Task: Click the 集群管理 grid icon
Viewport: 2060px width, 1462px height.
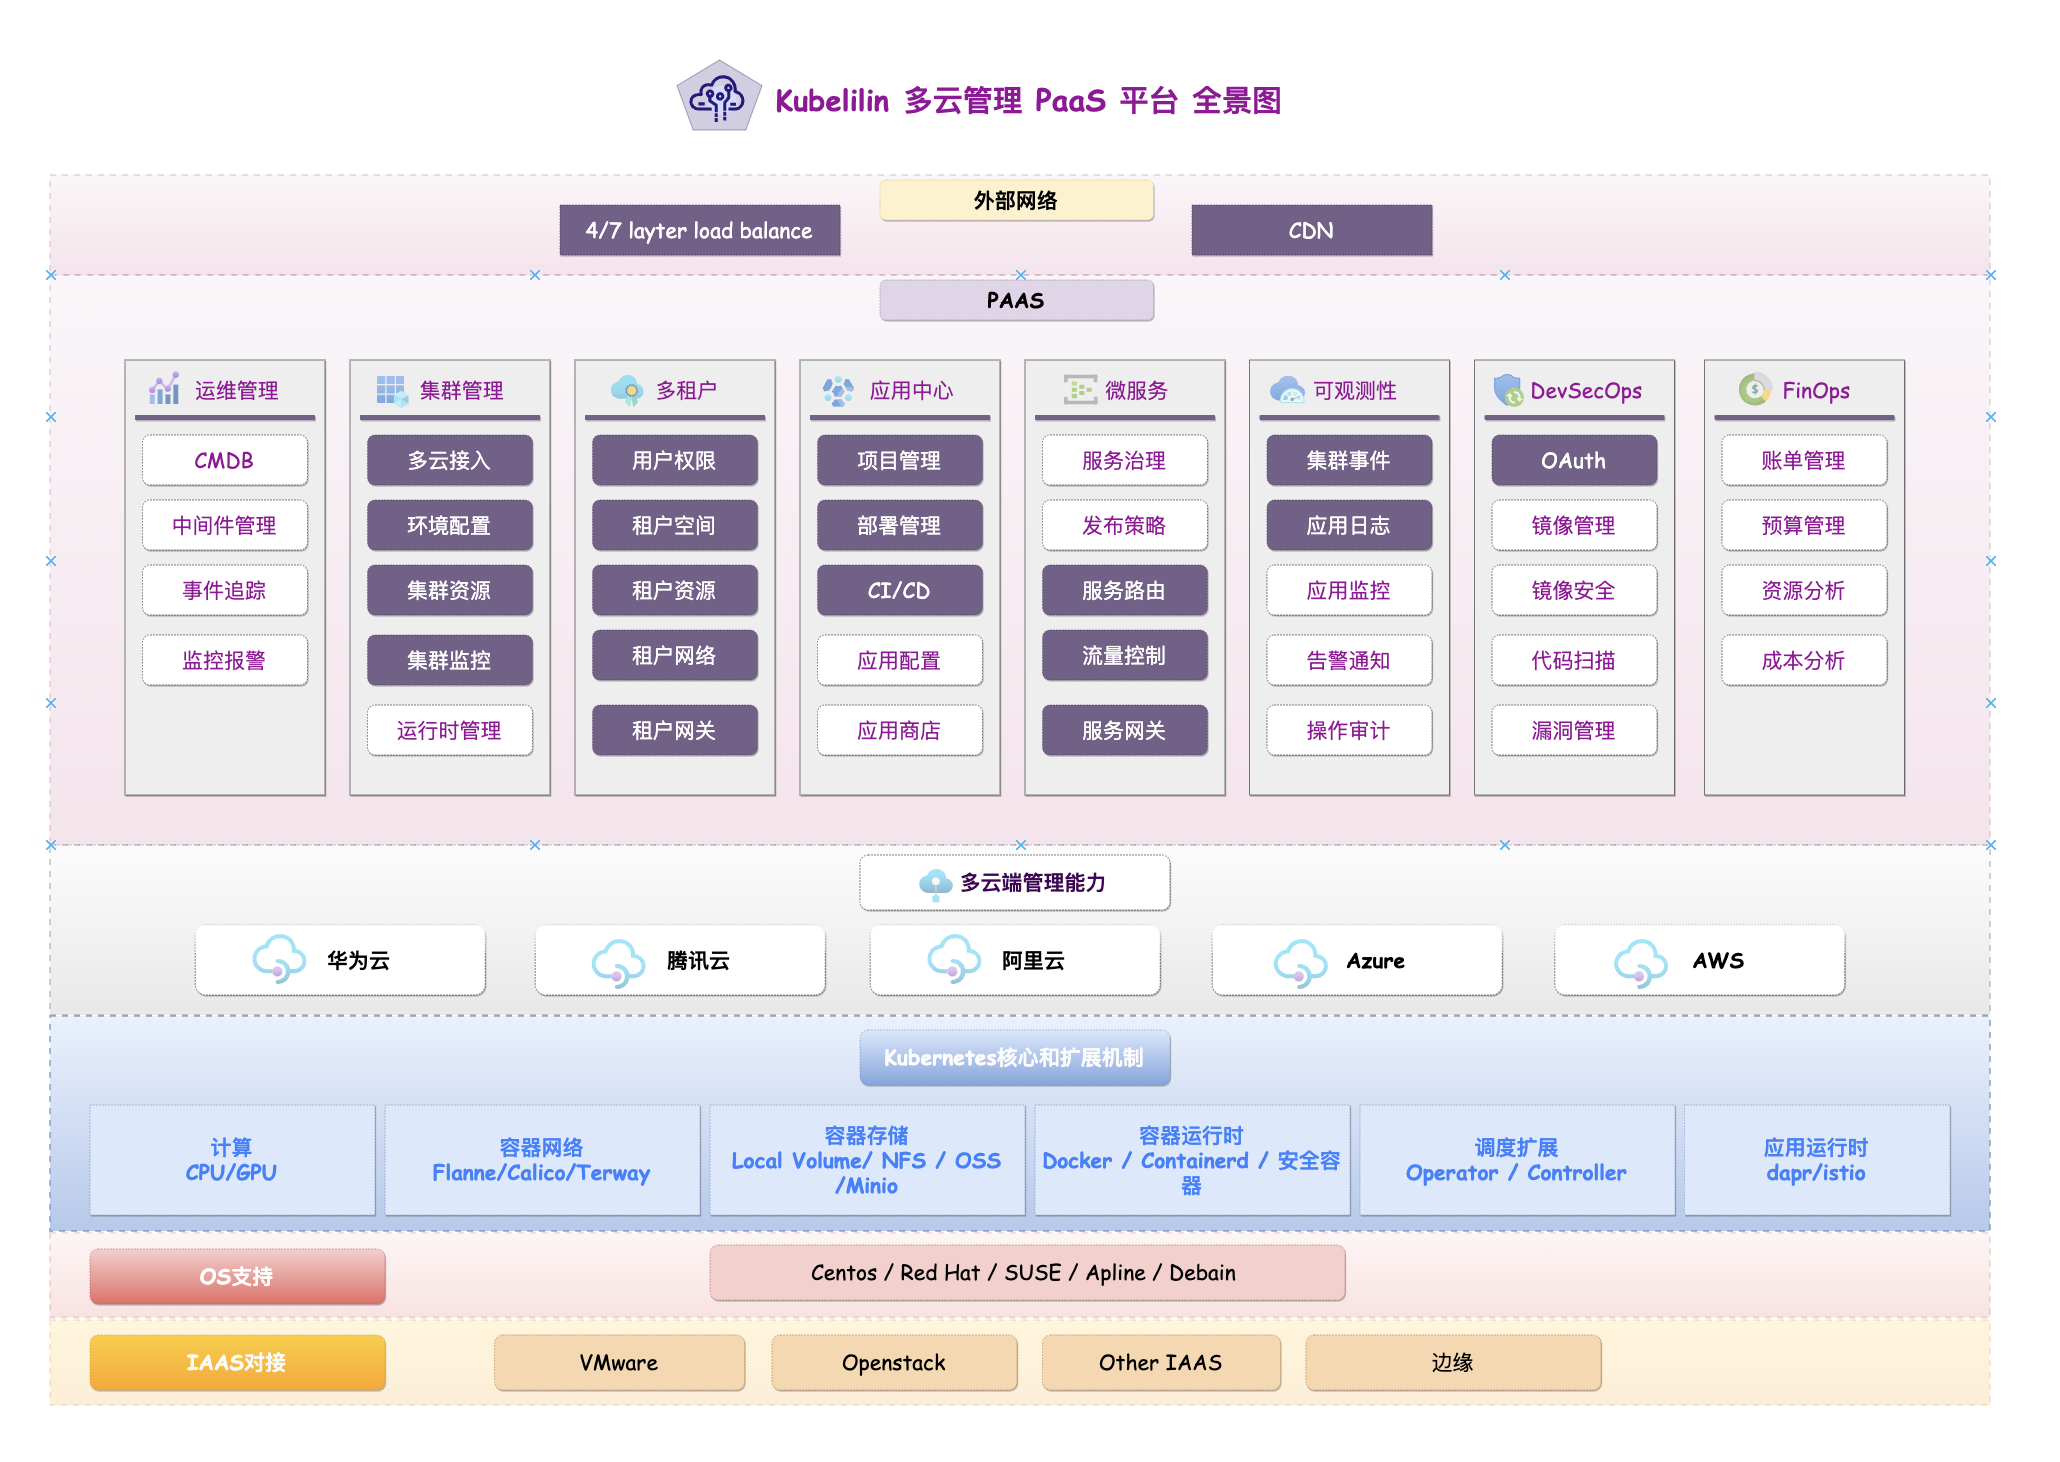Action: point(391,390)
